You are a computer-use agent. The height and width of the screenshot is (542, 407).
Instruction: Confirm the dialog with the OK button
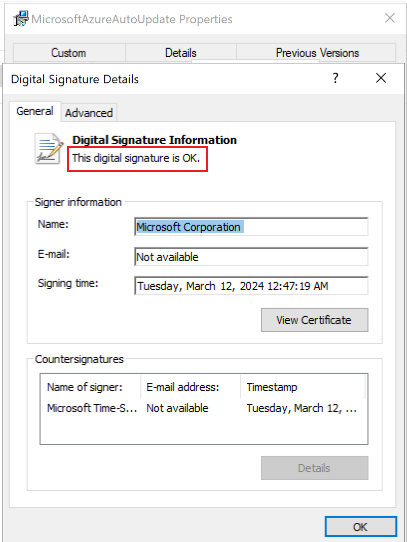coord(360,527)
